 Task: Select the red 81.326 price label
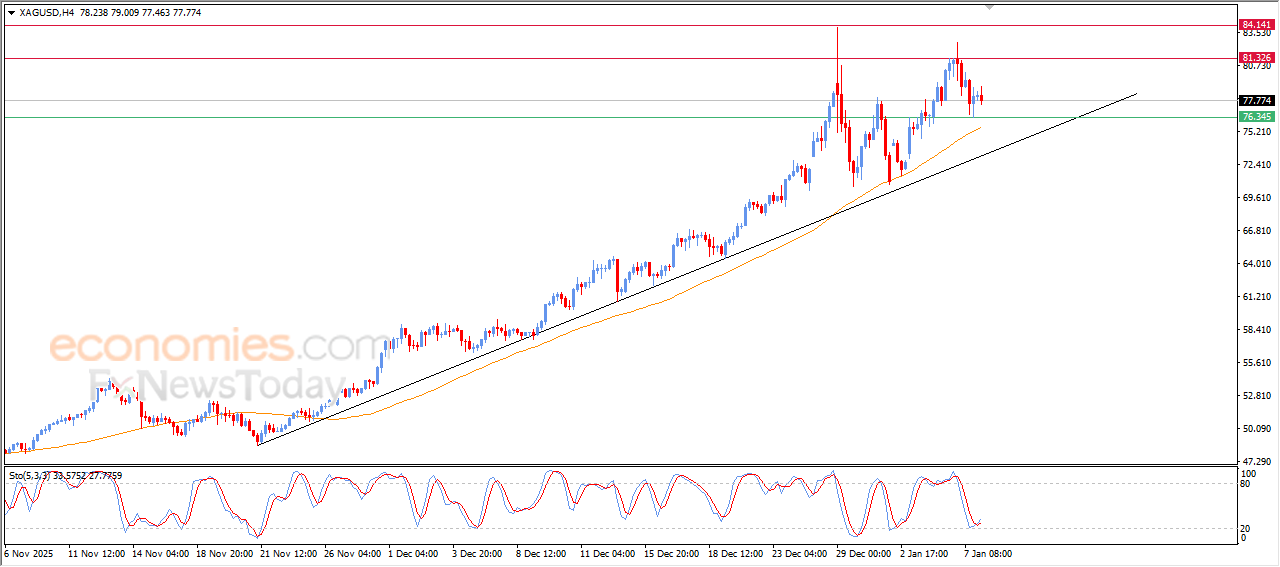point(1255,58)
